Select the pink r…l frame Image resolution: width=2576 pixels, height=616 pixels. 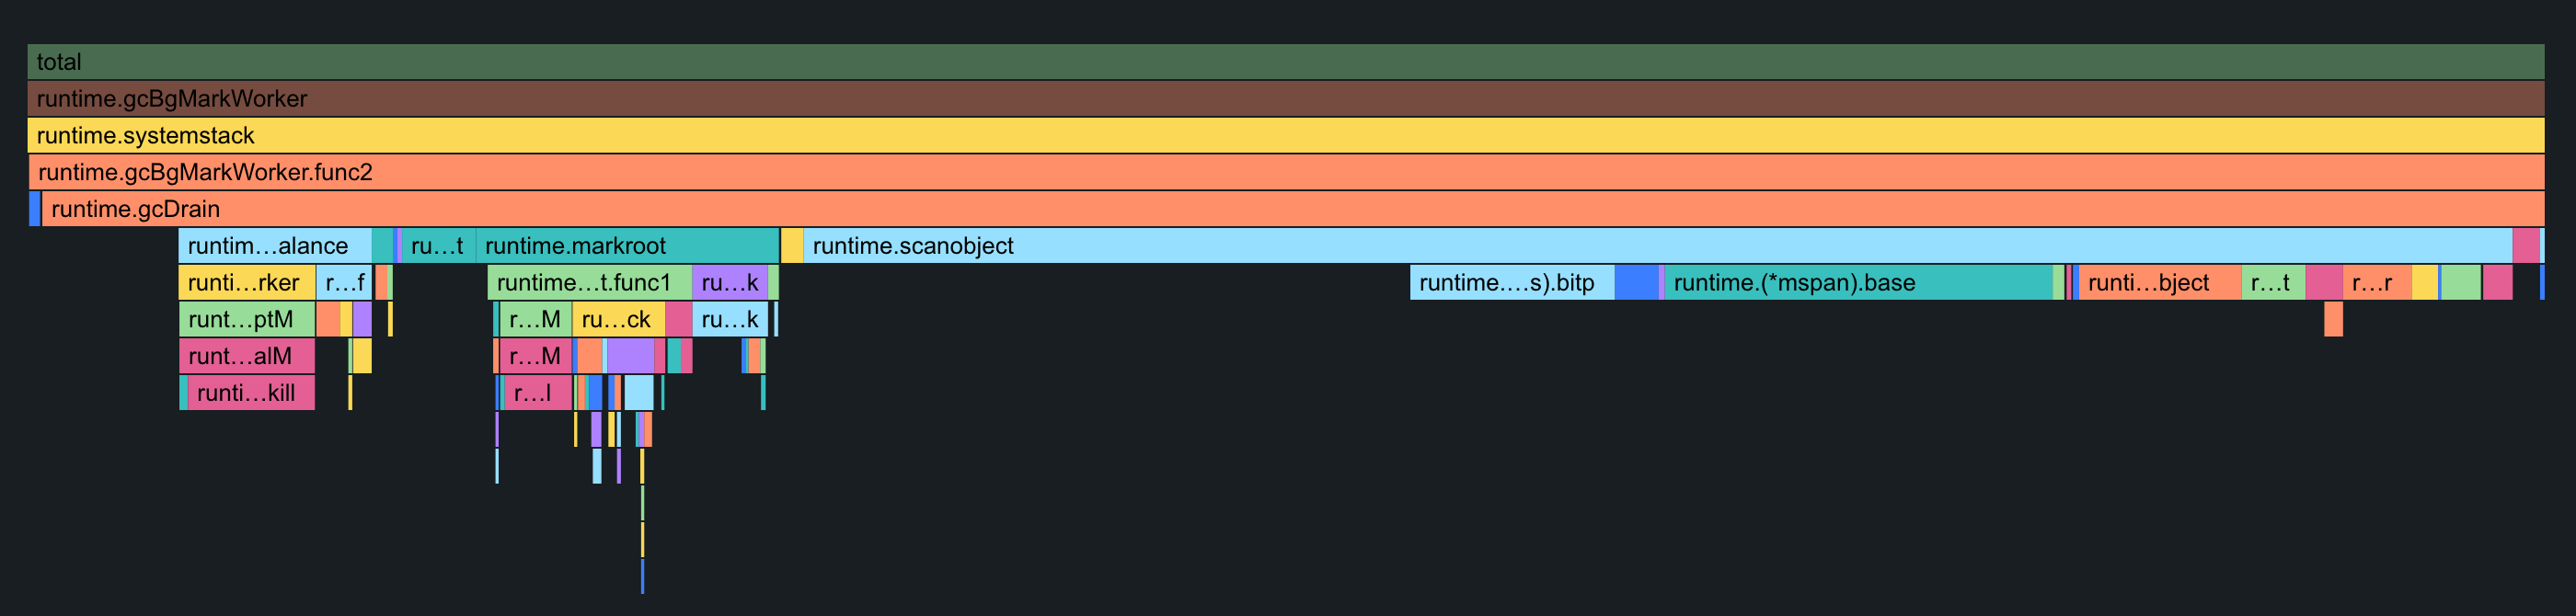coord(535,393)
